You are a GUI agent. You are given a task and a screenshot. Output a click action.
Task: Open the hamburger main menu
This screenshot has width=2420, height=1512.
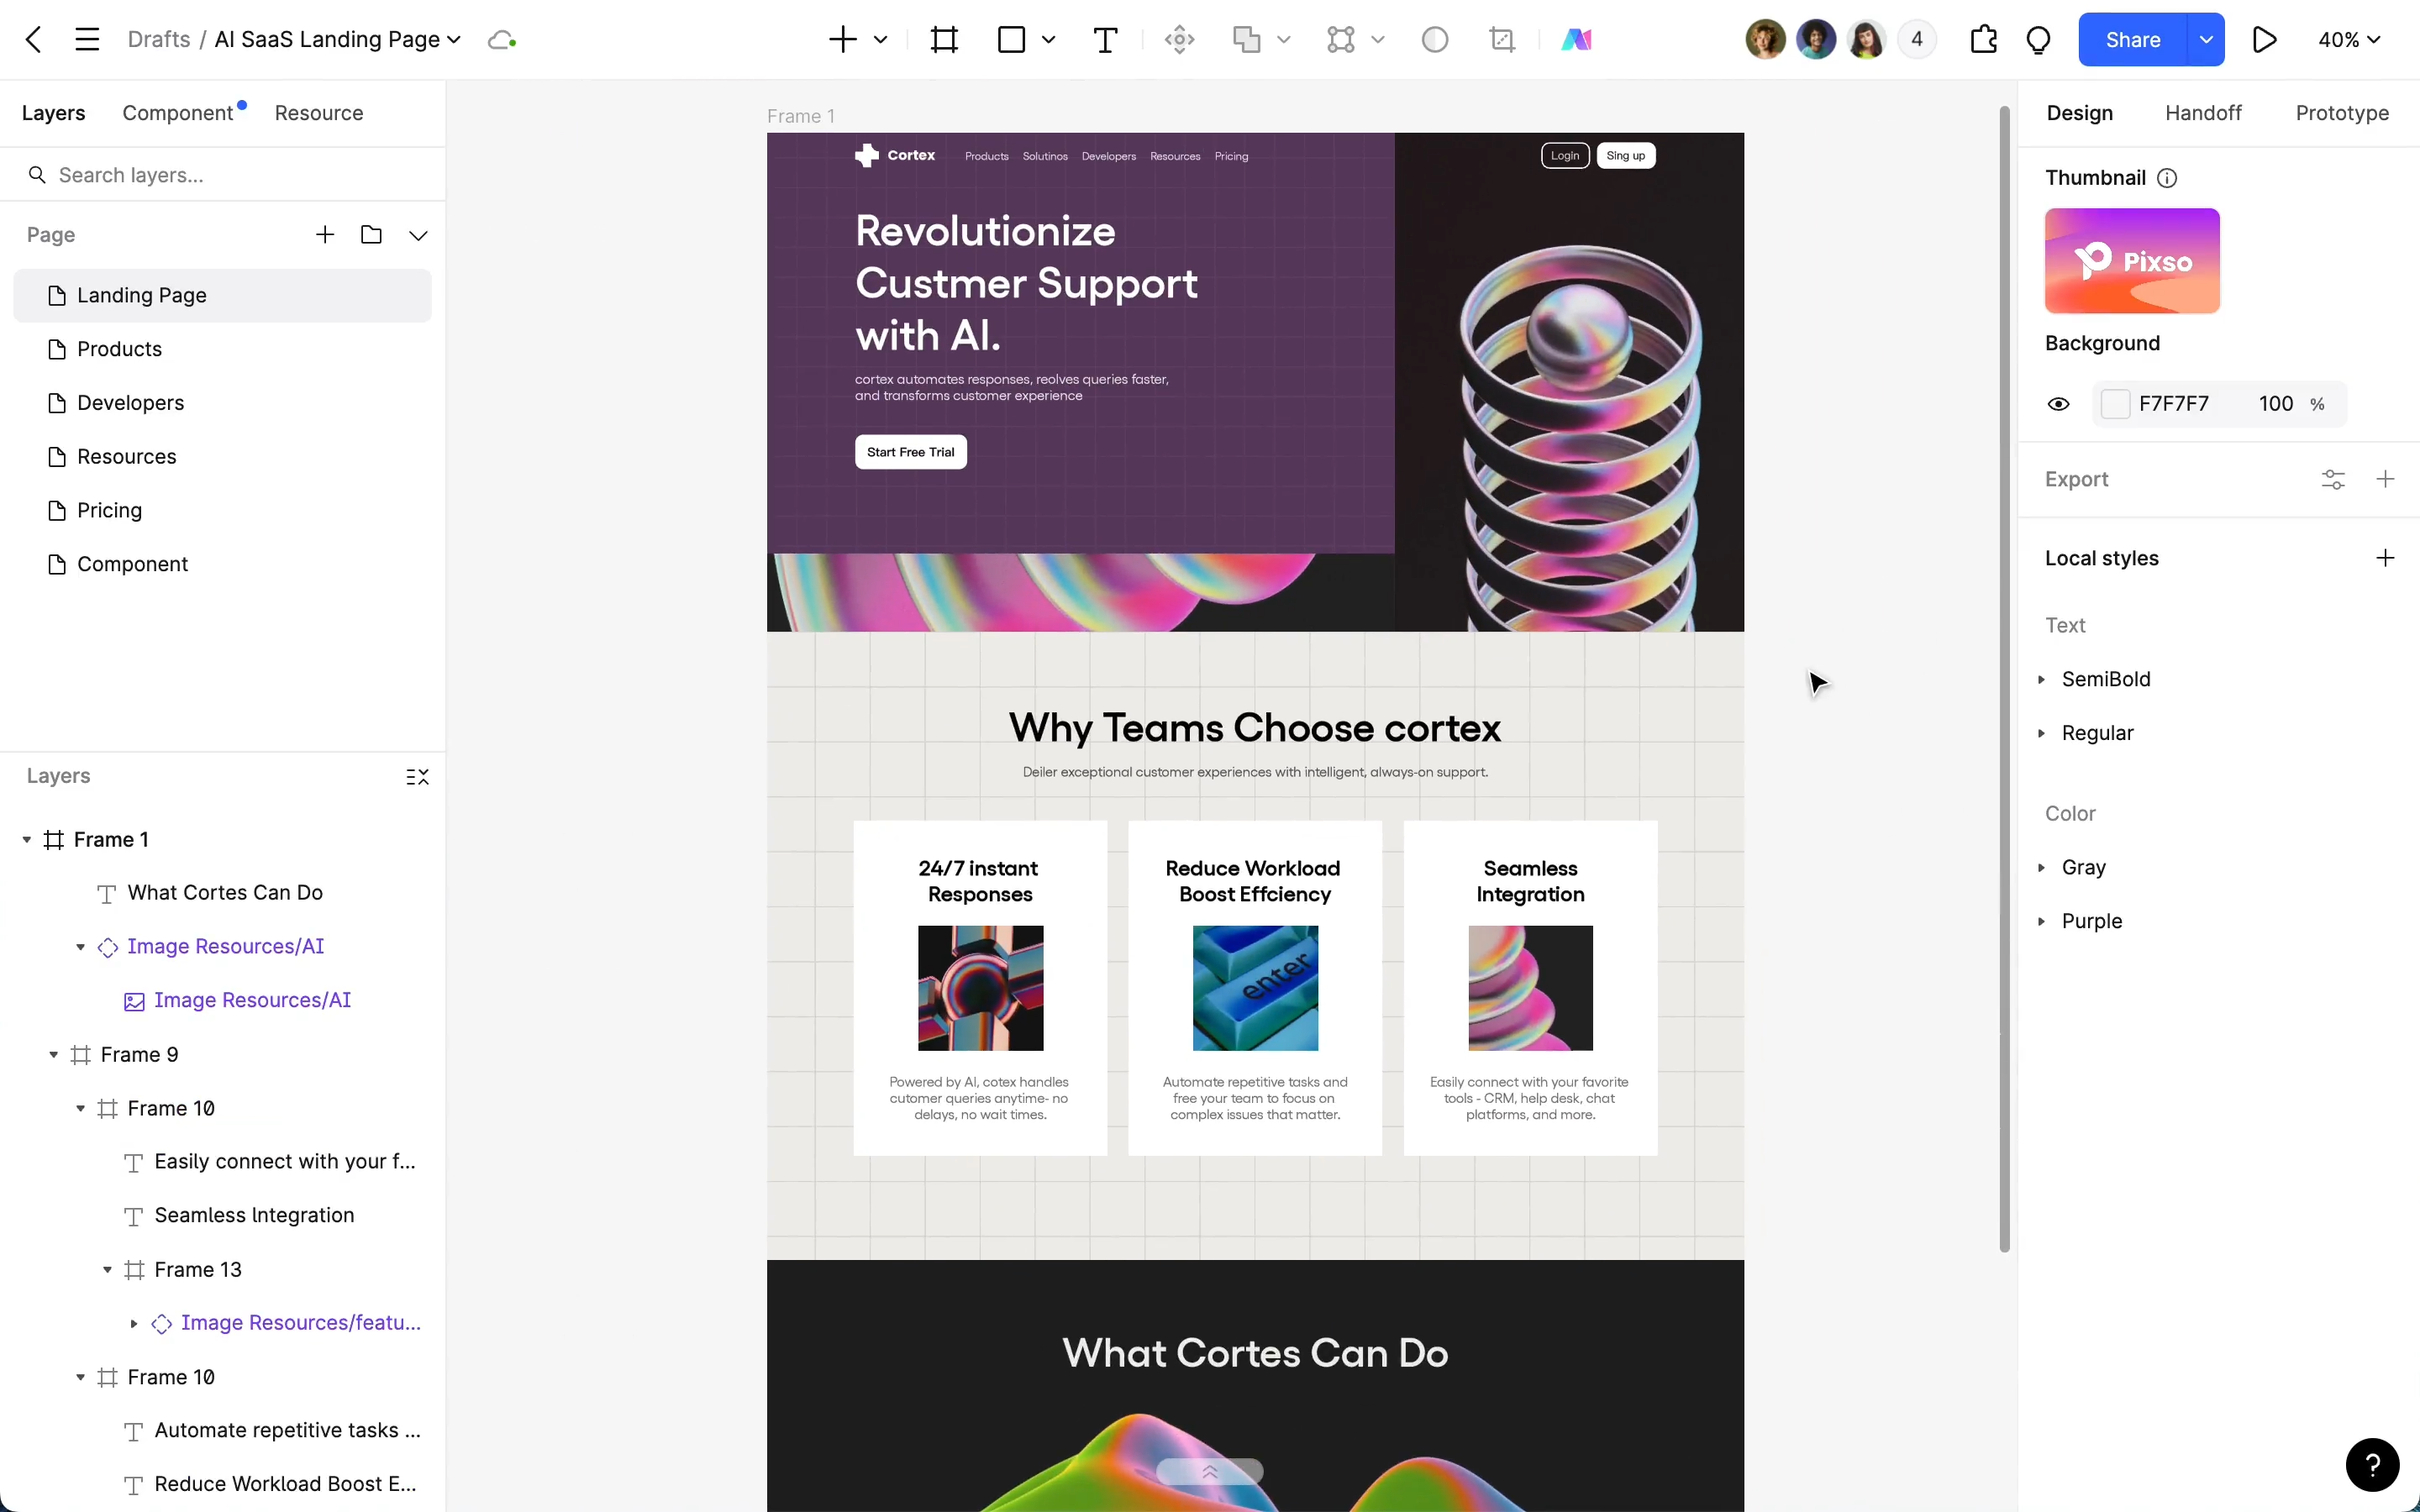(87, 40)
